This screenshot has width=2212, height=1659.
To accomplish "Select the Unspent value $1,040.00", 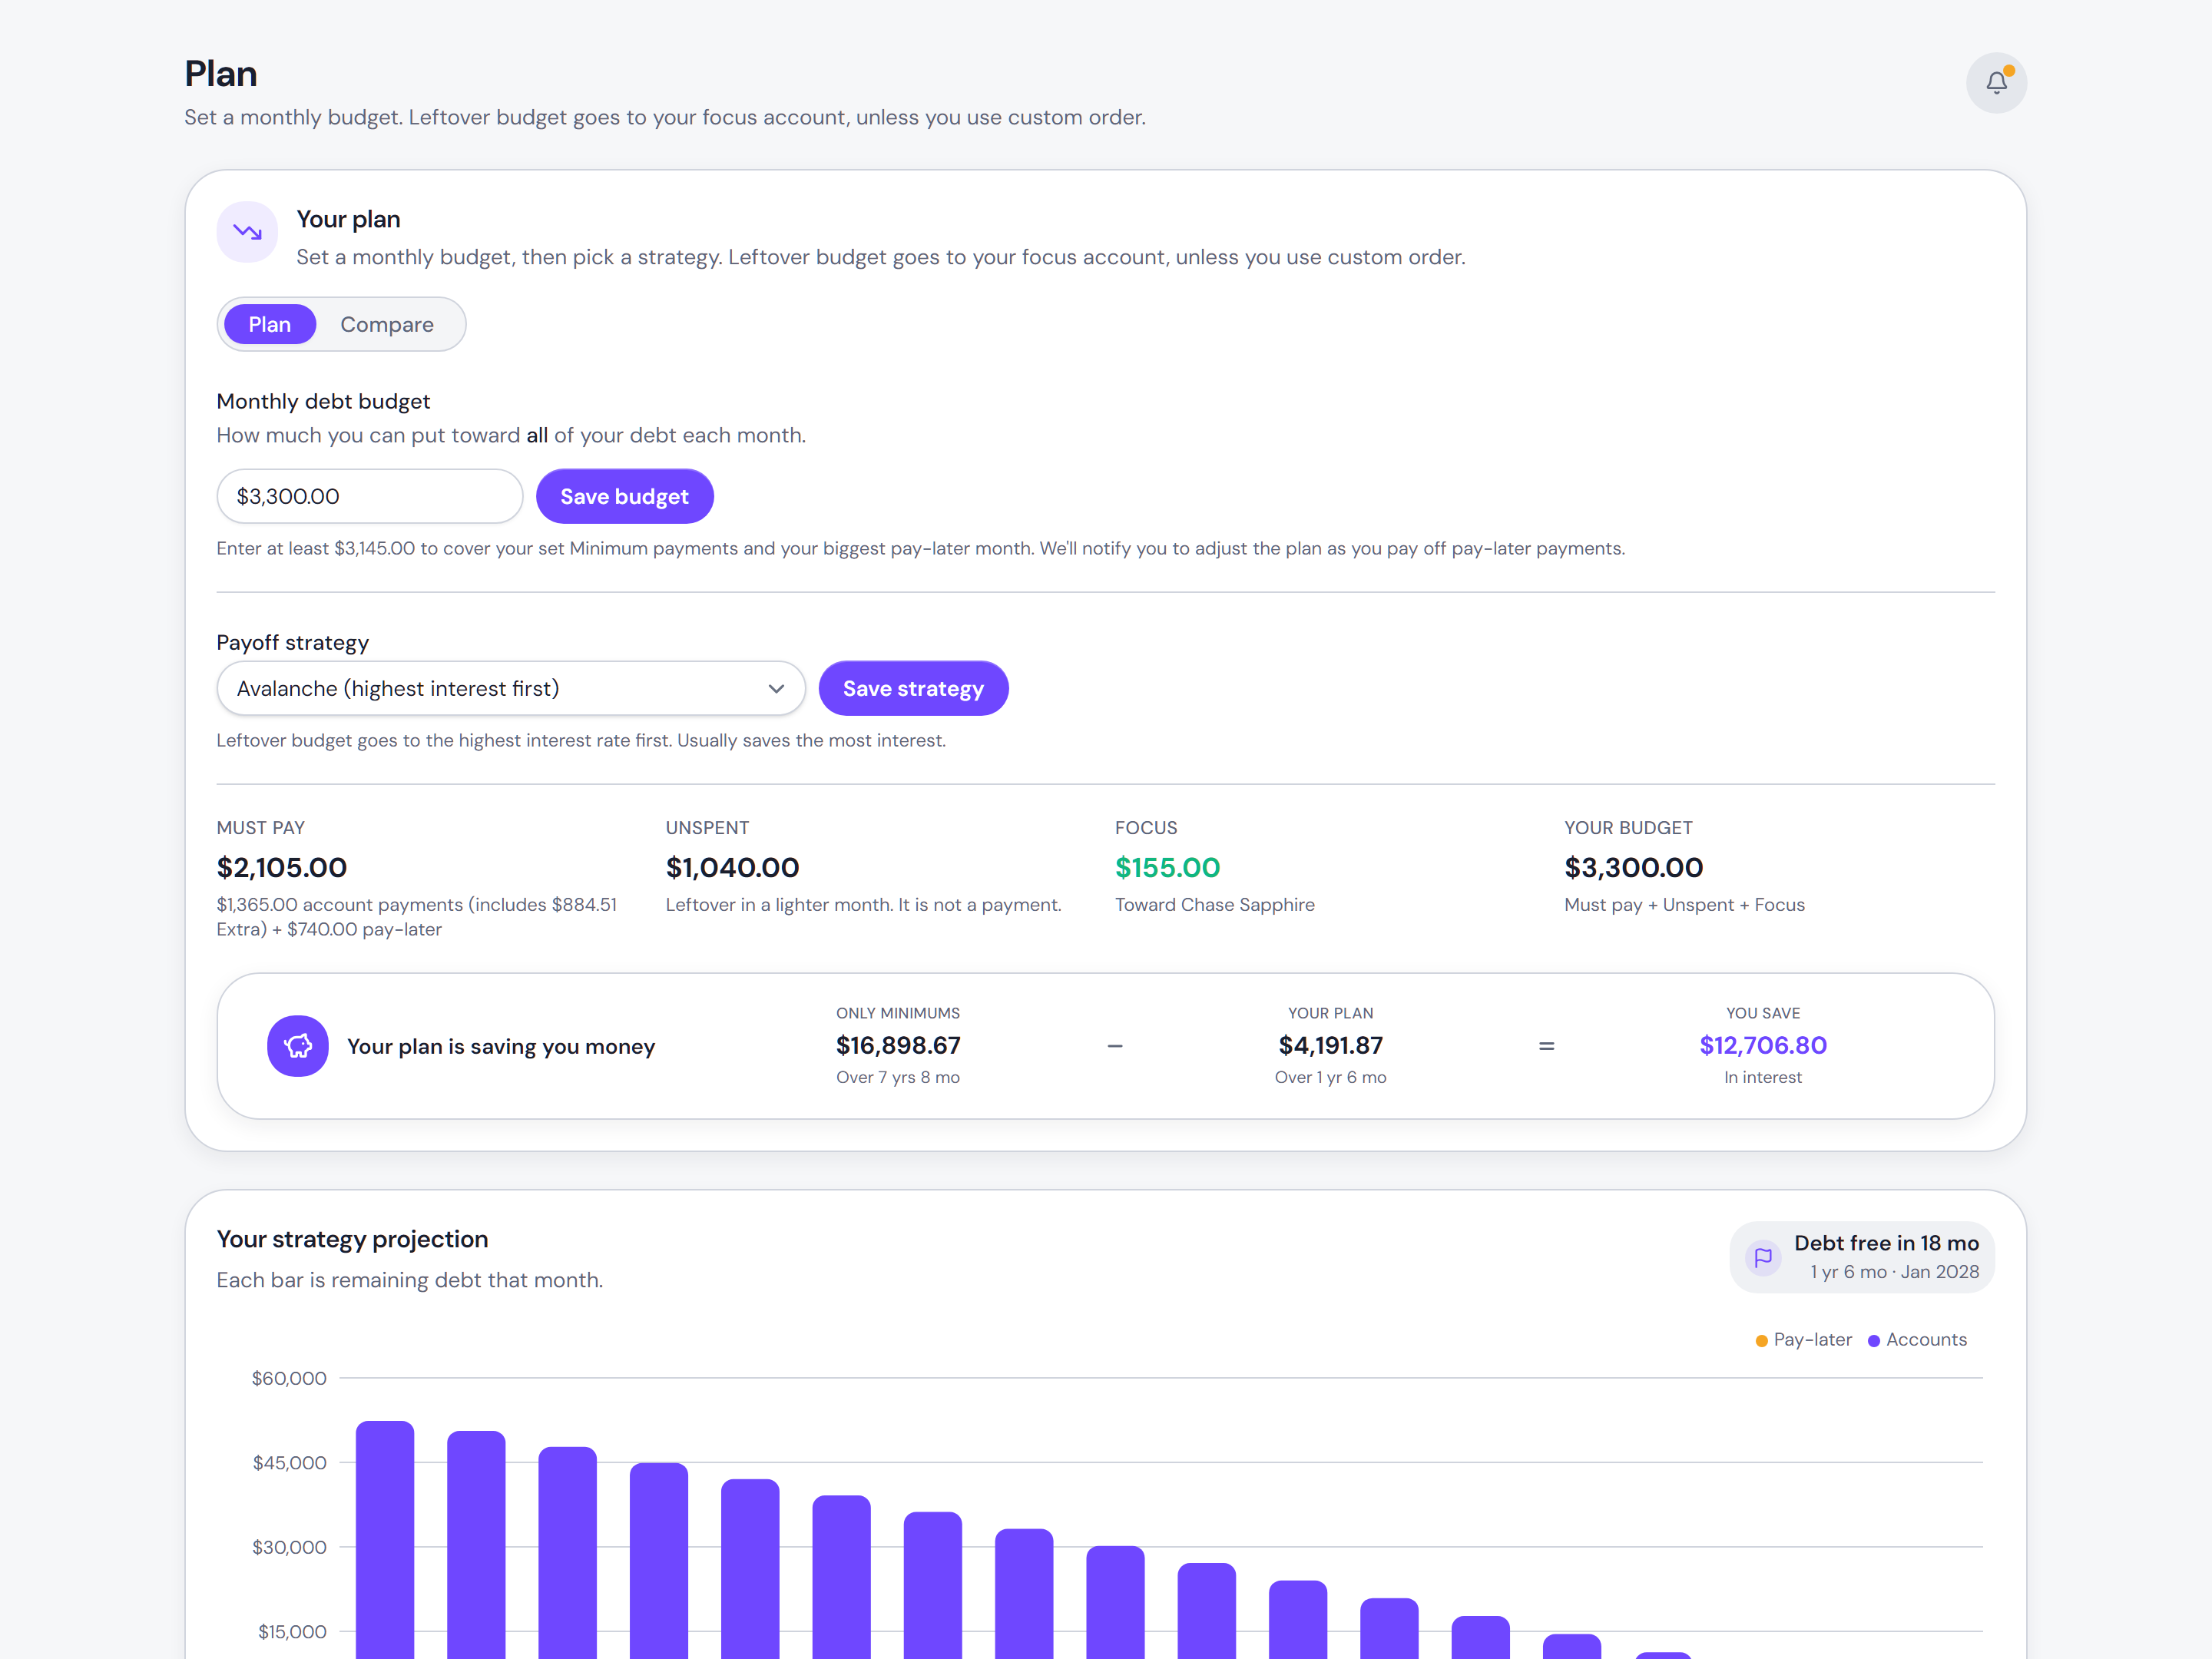I will [733, 867].
